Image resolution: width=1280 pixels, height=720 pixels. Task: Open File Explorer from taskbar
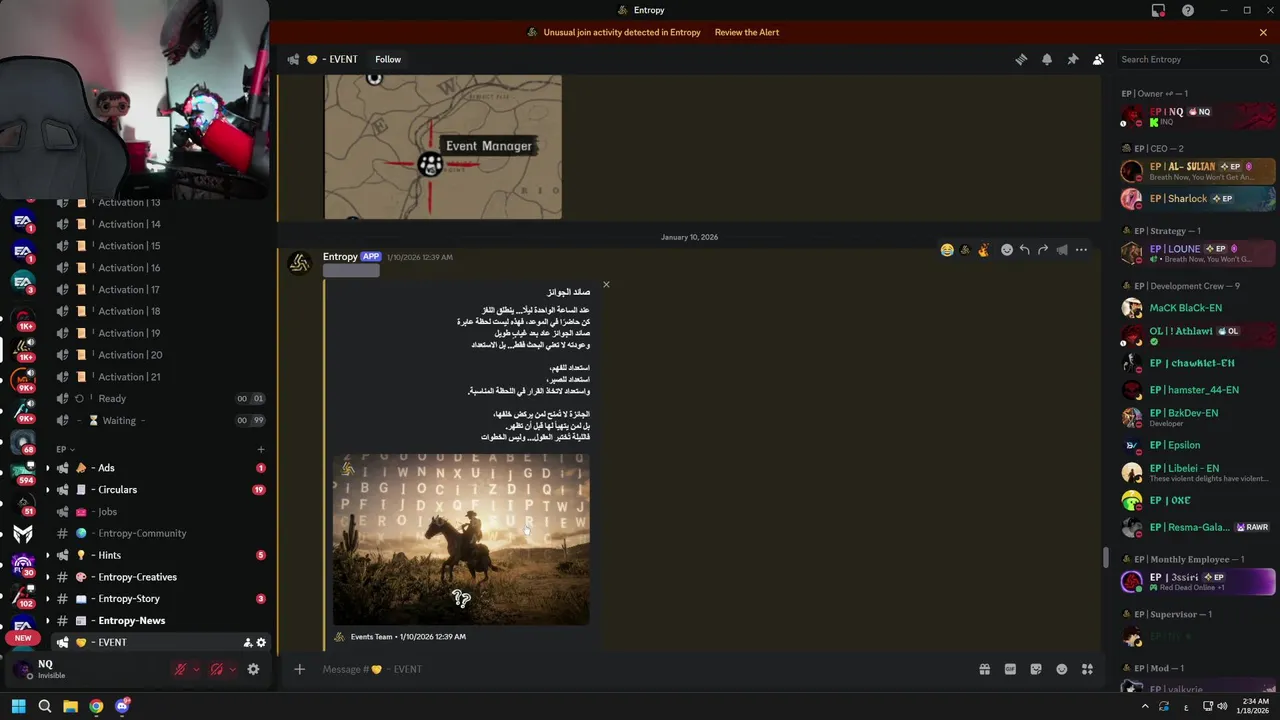[70, 706]
